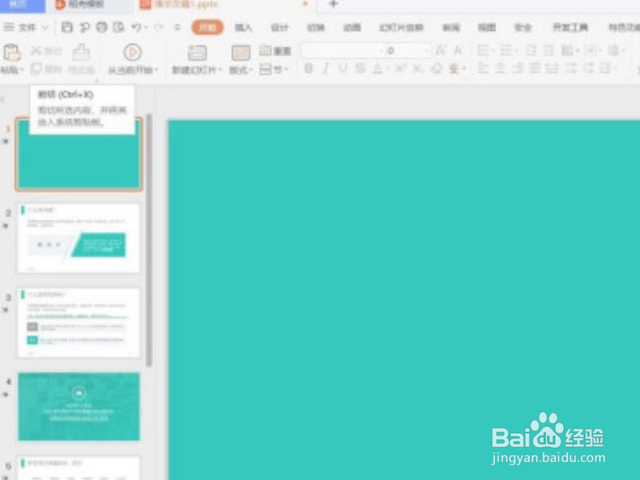The height and width of the screenshot is (480, 640).
Task: Toggle Underline formatting
Action: point(343,68)
